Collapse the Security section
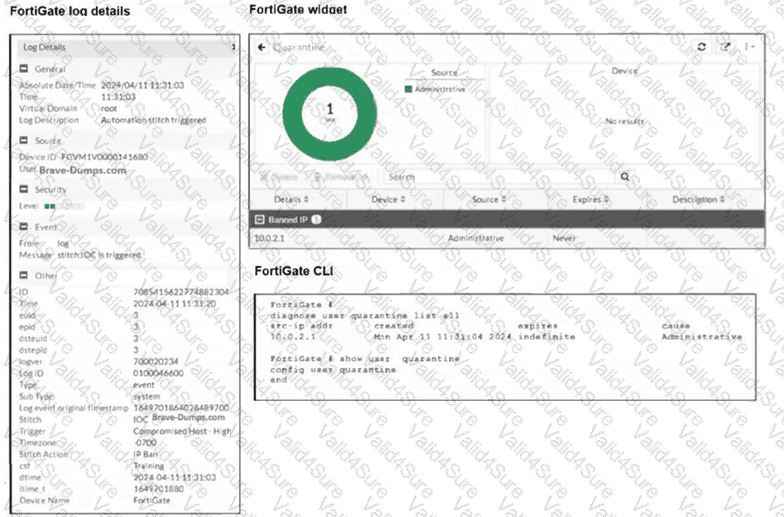 pos(23,189)
